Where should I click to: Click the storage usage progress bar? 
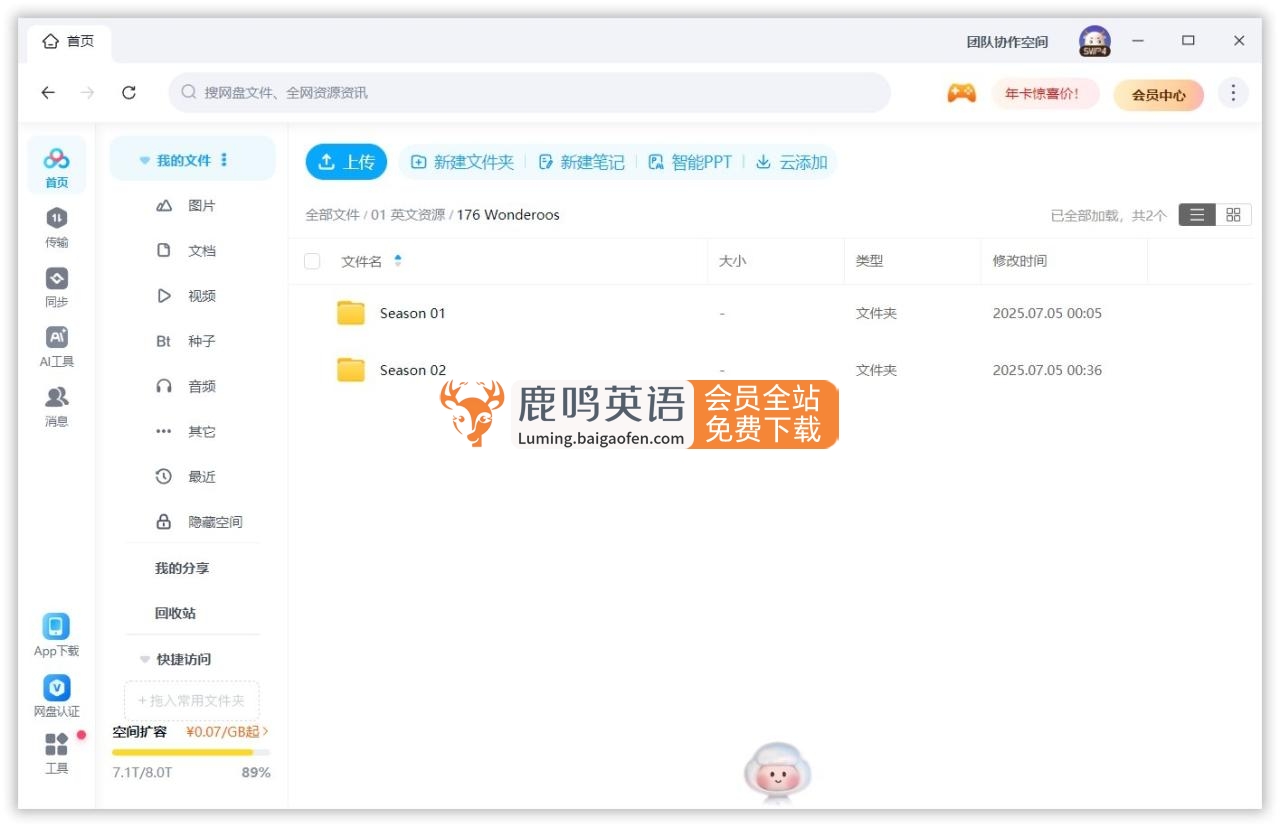click(x=190, y=753)
